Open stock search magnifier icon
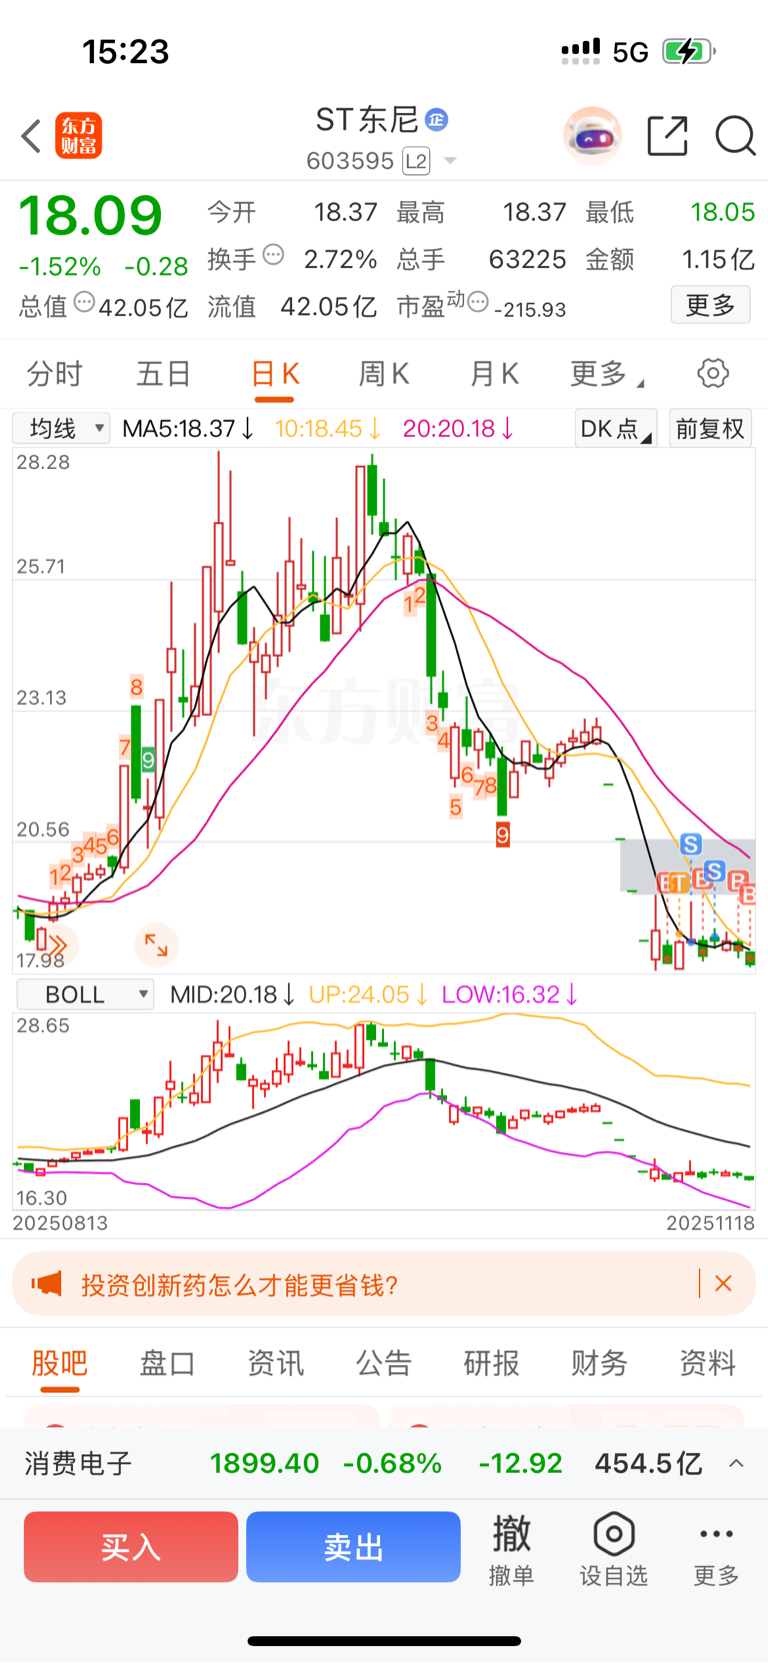768x1663 pixels. [x=735, y=135]
